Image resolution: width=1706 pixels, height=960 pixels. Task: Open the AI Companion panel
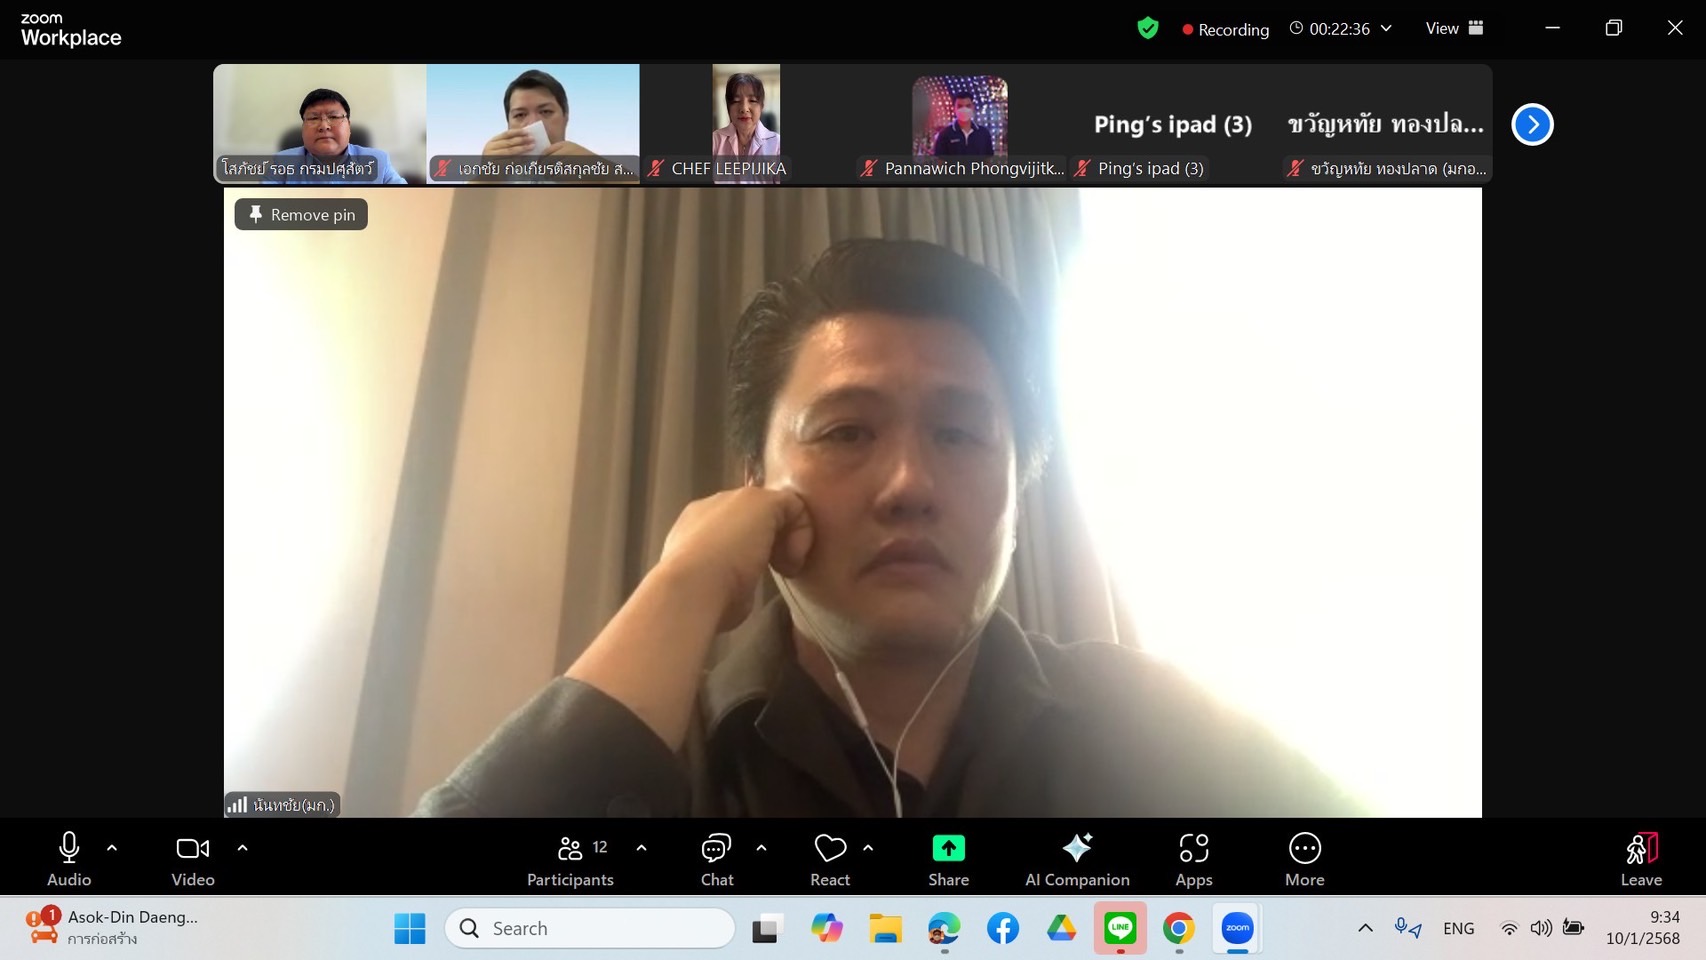click(1077, 858)
